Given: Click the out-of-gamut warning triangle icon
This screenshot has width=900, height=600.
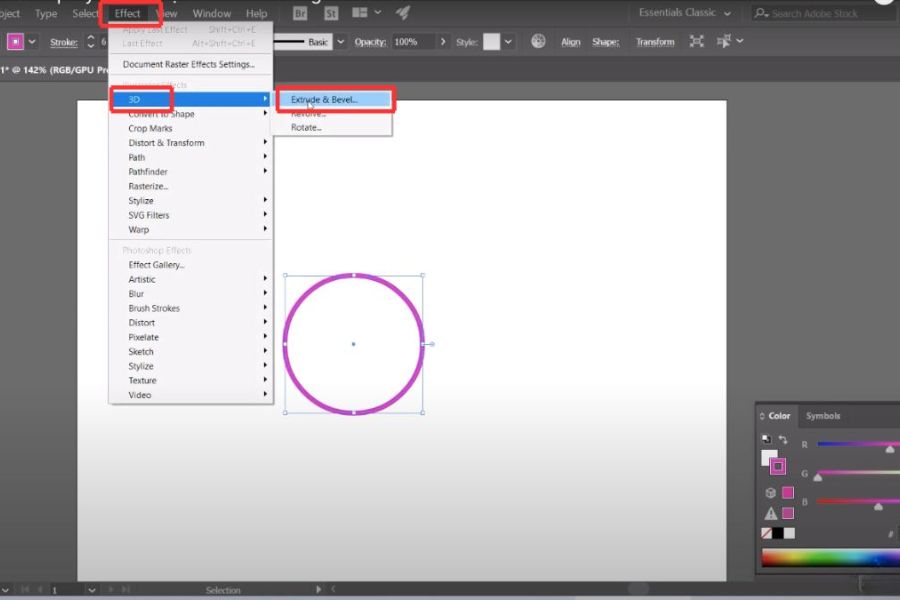Looking at the screenshot, I should click(x=770, y=513).
